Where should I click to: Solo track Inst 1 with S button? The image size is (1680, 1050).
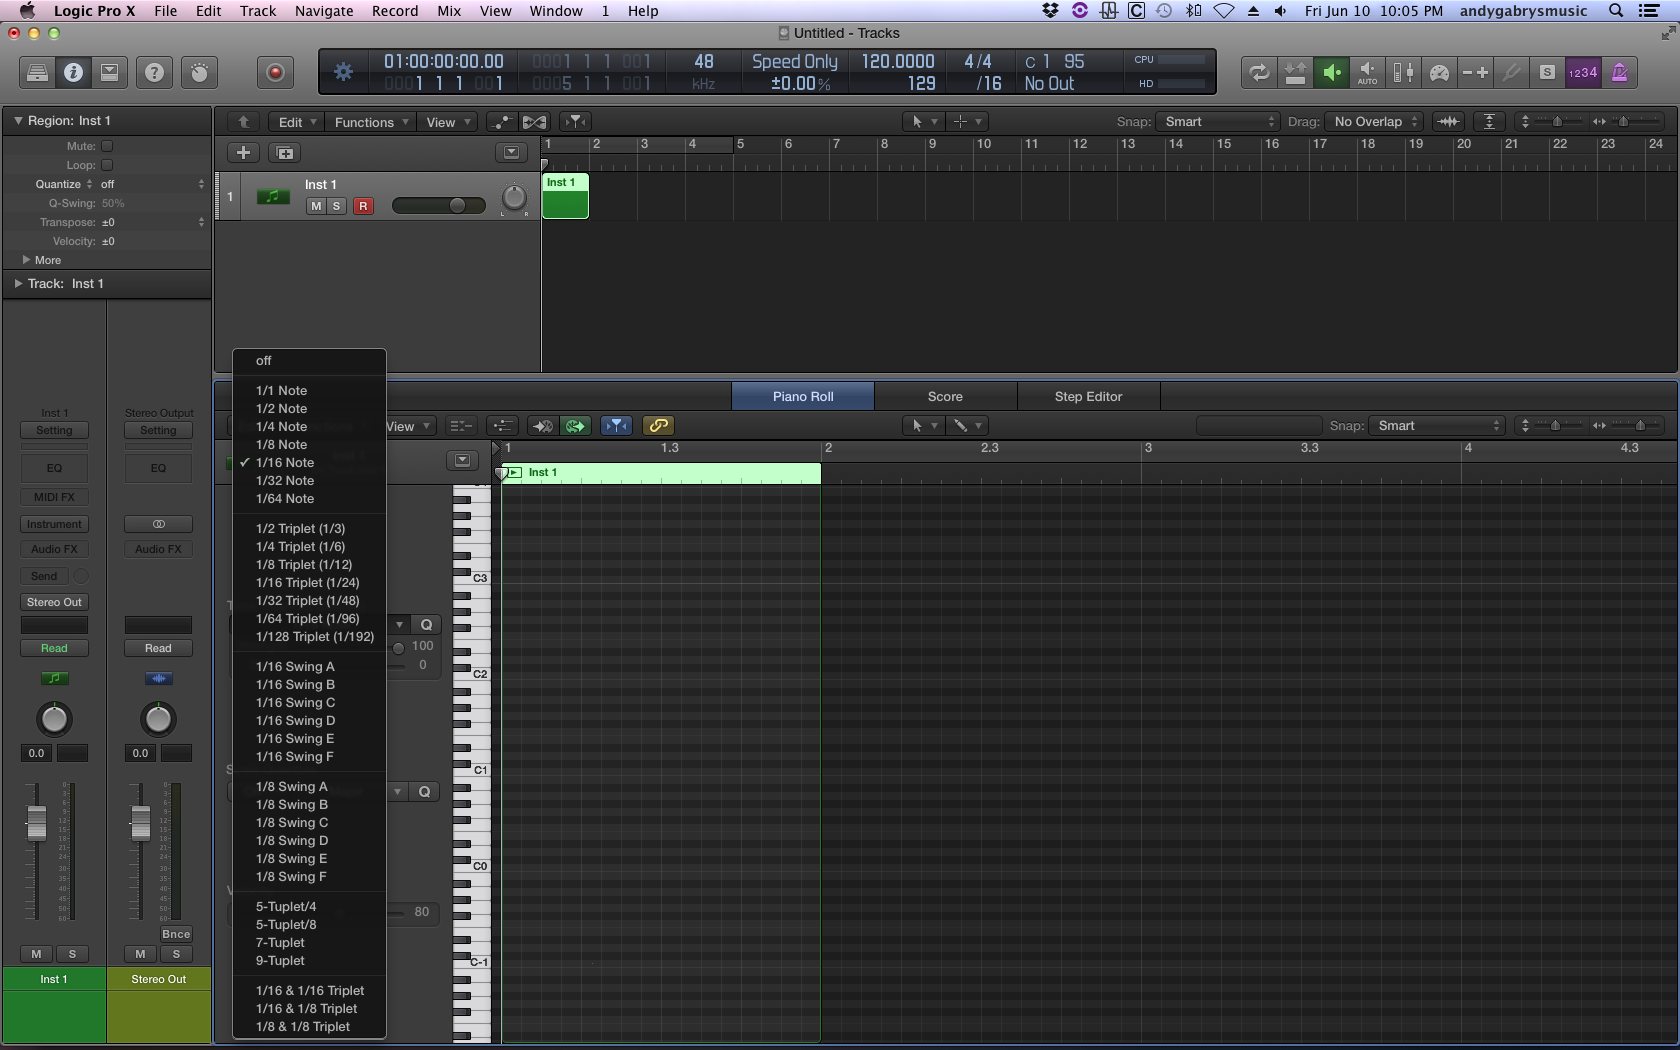[x=337, y=206]
